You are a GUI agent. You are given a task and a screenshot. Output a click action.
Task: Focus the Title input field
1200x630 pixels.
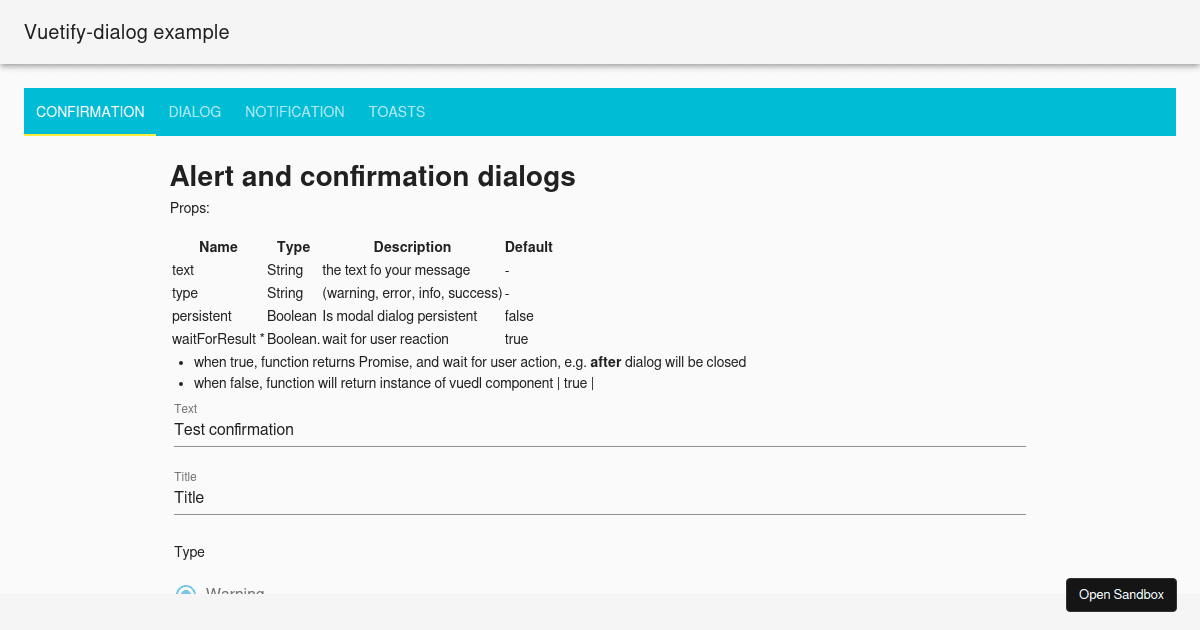coord(400,497)
